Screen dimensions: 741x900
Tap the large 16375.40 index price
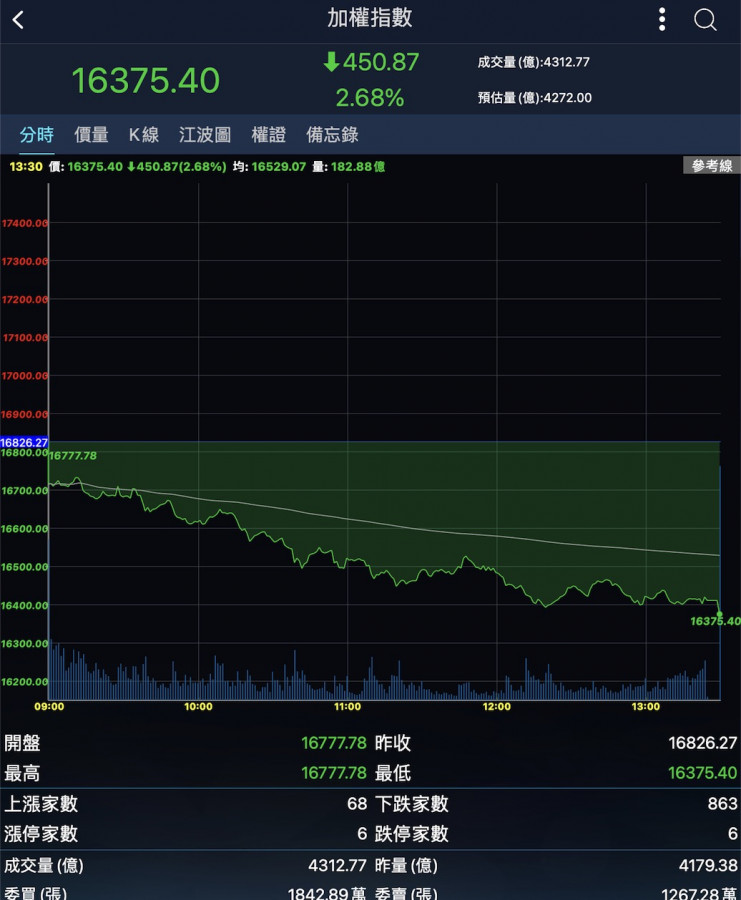pyautogui.click(x=146, y=80)
